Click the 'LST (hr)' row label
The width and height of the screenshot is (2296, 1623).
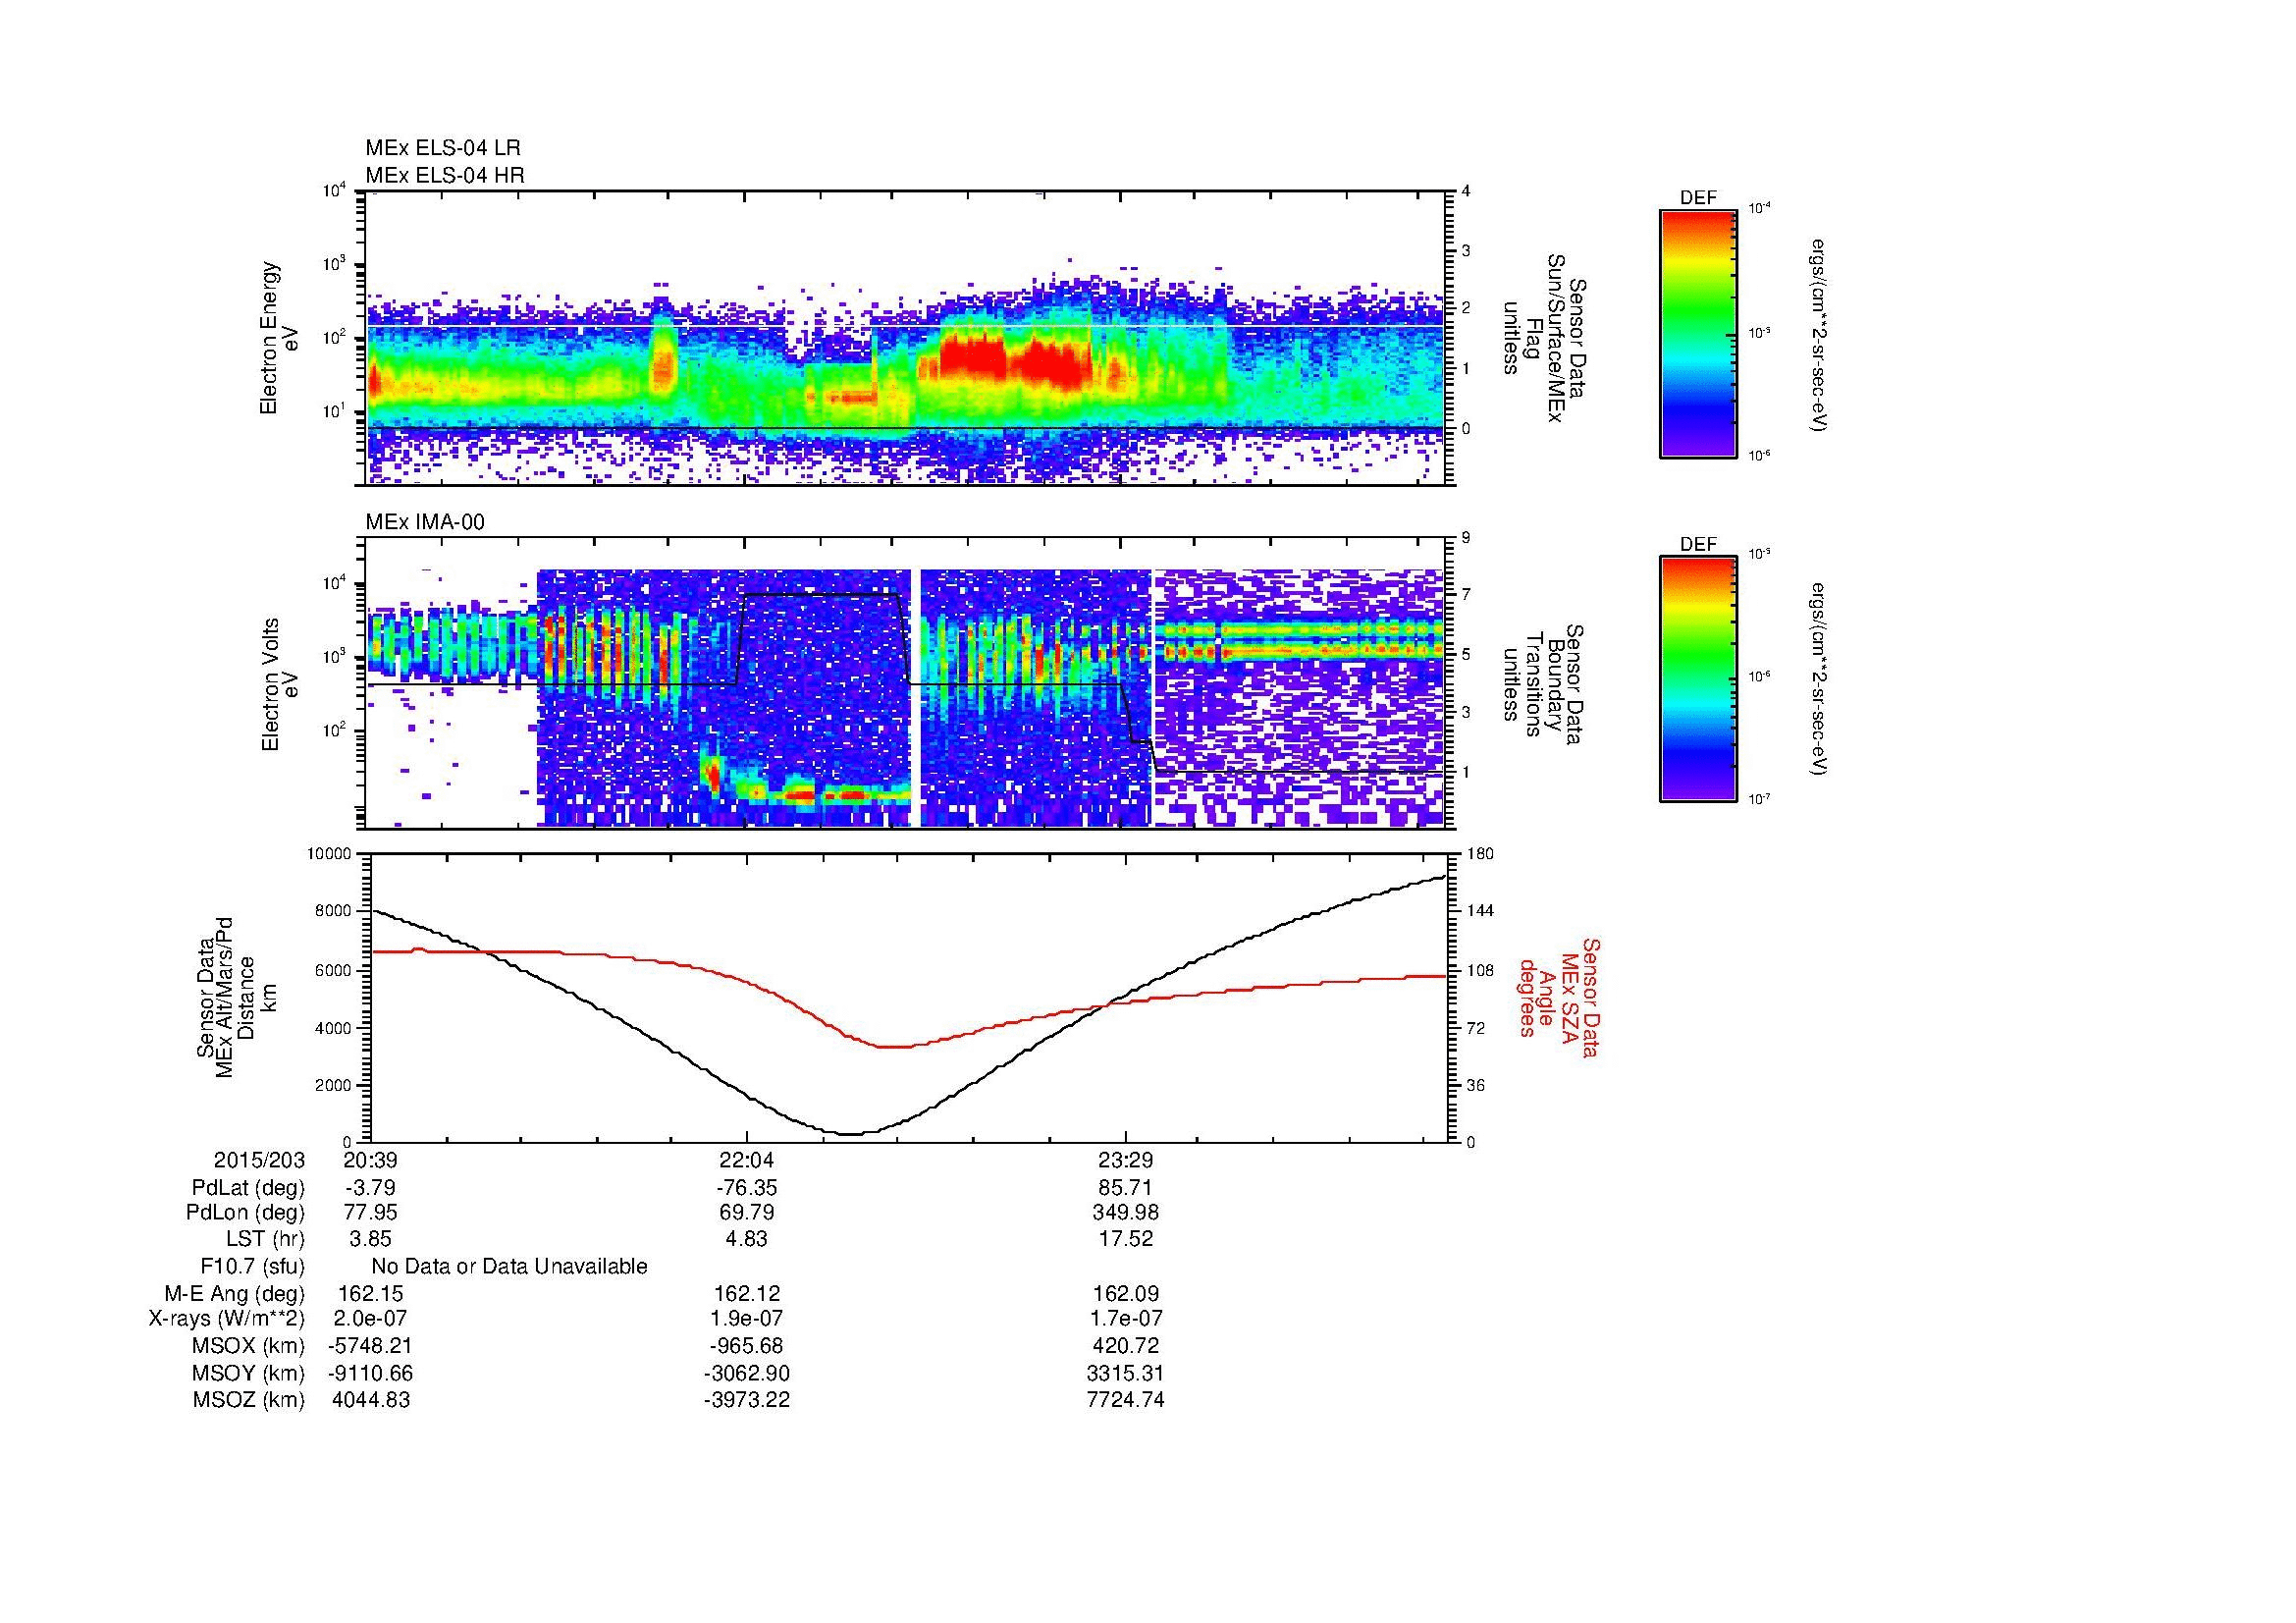point(265,1240)
